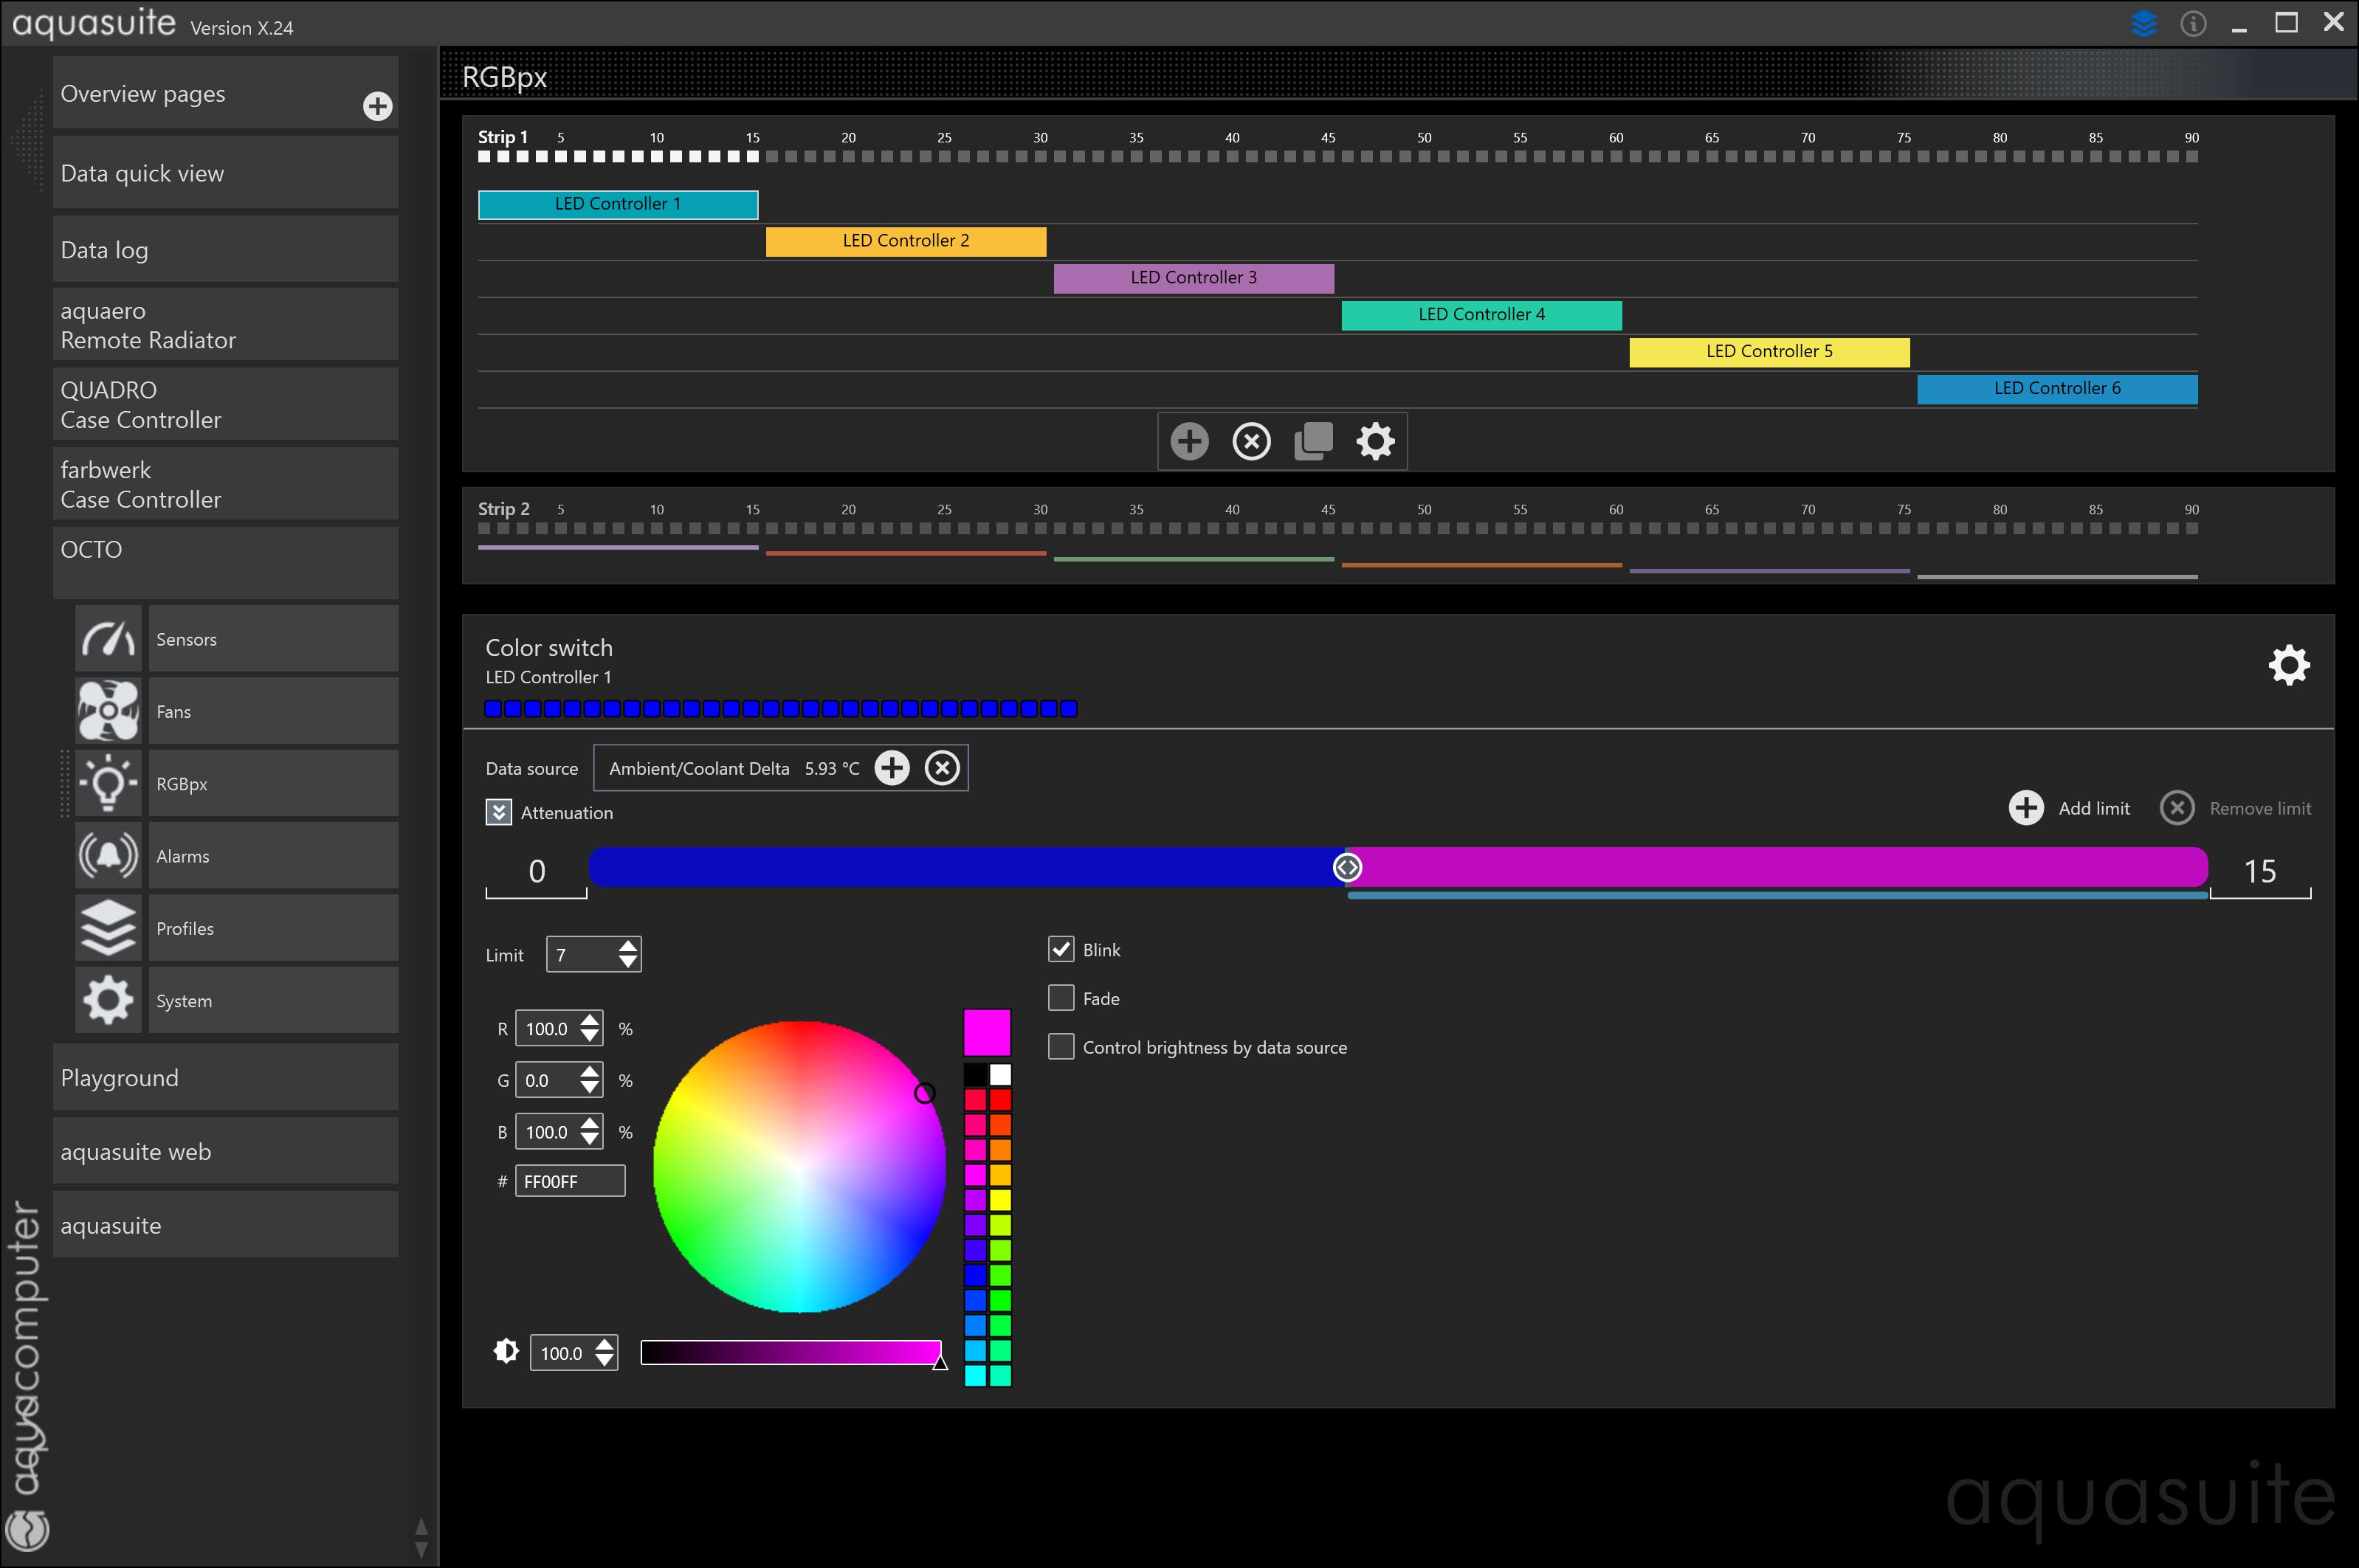Click the duplicate controller icon under Strip 1
2359x1568 pixels.
(x=1313, y=441)
